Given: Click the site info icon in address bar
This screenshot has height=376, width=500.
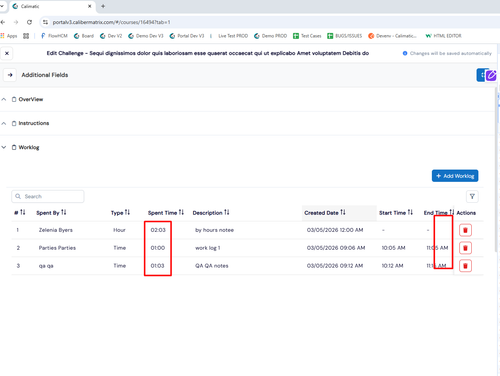Looking at the screenshot, I should pyautogui.click(x=45, y=22).
